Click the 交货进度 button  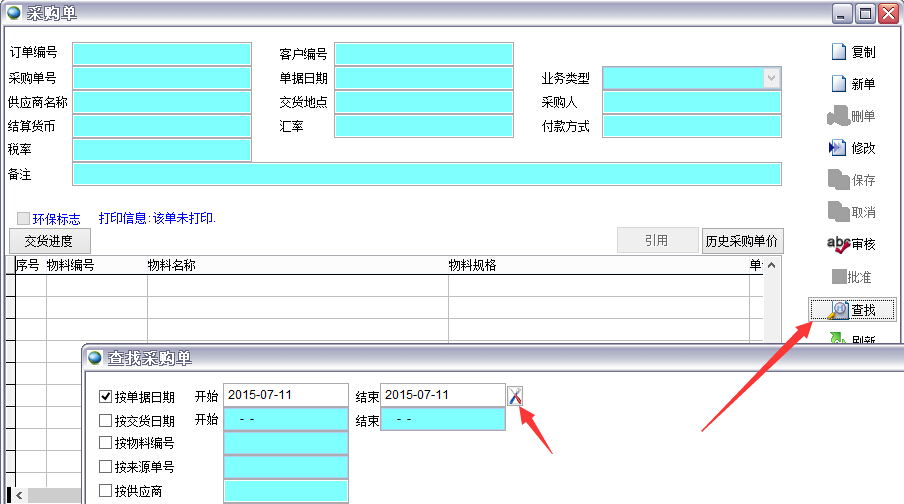click(49, 241)
